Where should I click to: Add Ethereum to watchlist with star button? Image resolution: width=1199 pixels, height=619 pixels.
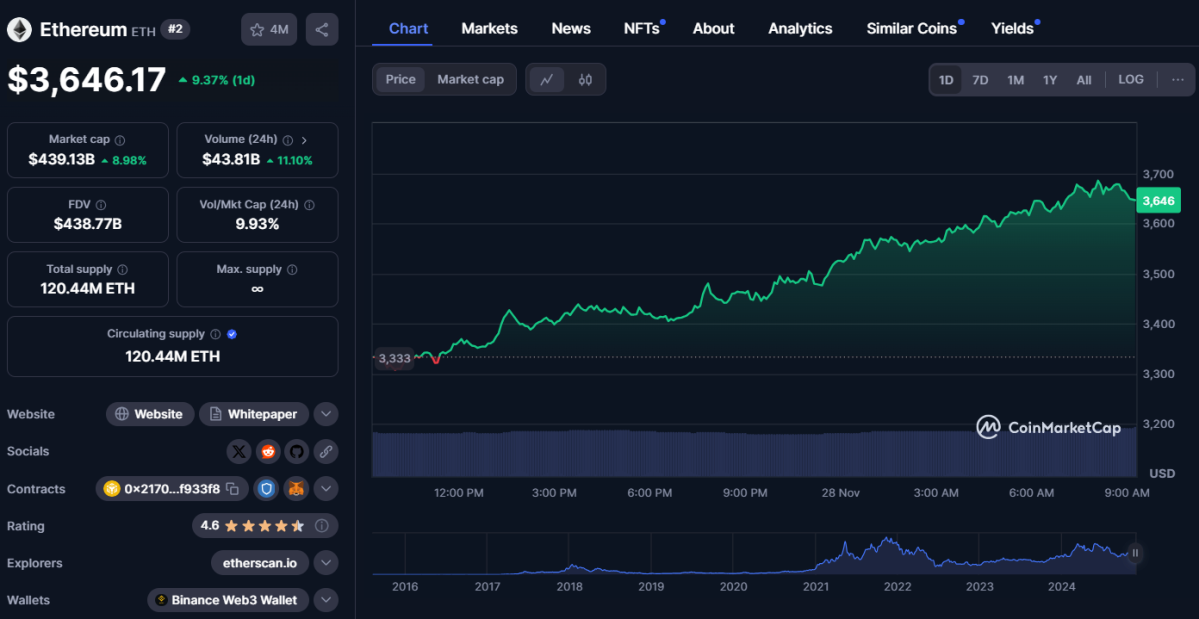tap(269, 30)
